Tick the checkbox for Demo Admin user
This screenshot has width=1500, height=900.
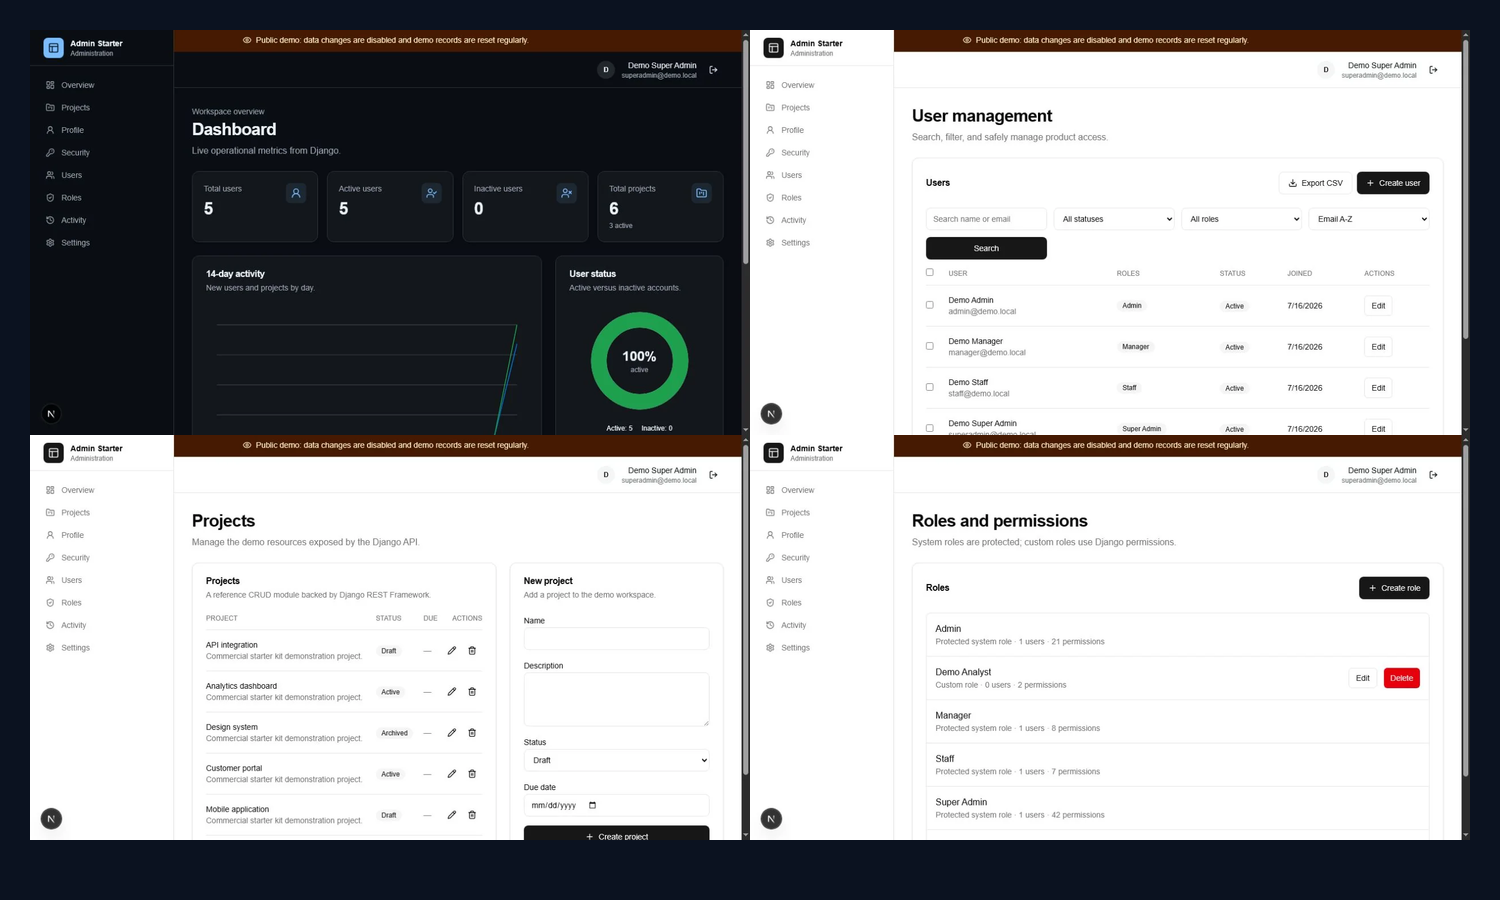[930, 305]
